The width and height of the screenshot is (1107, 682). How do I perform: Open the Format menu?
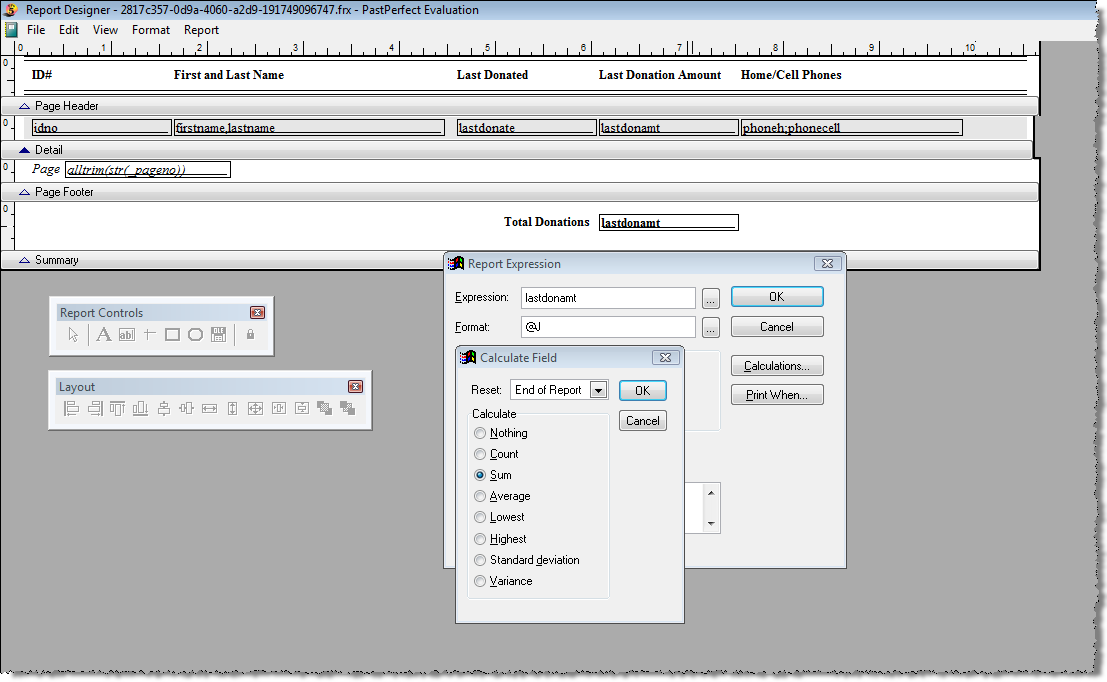click(151, 29)
